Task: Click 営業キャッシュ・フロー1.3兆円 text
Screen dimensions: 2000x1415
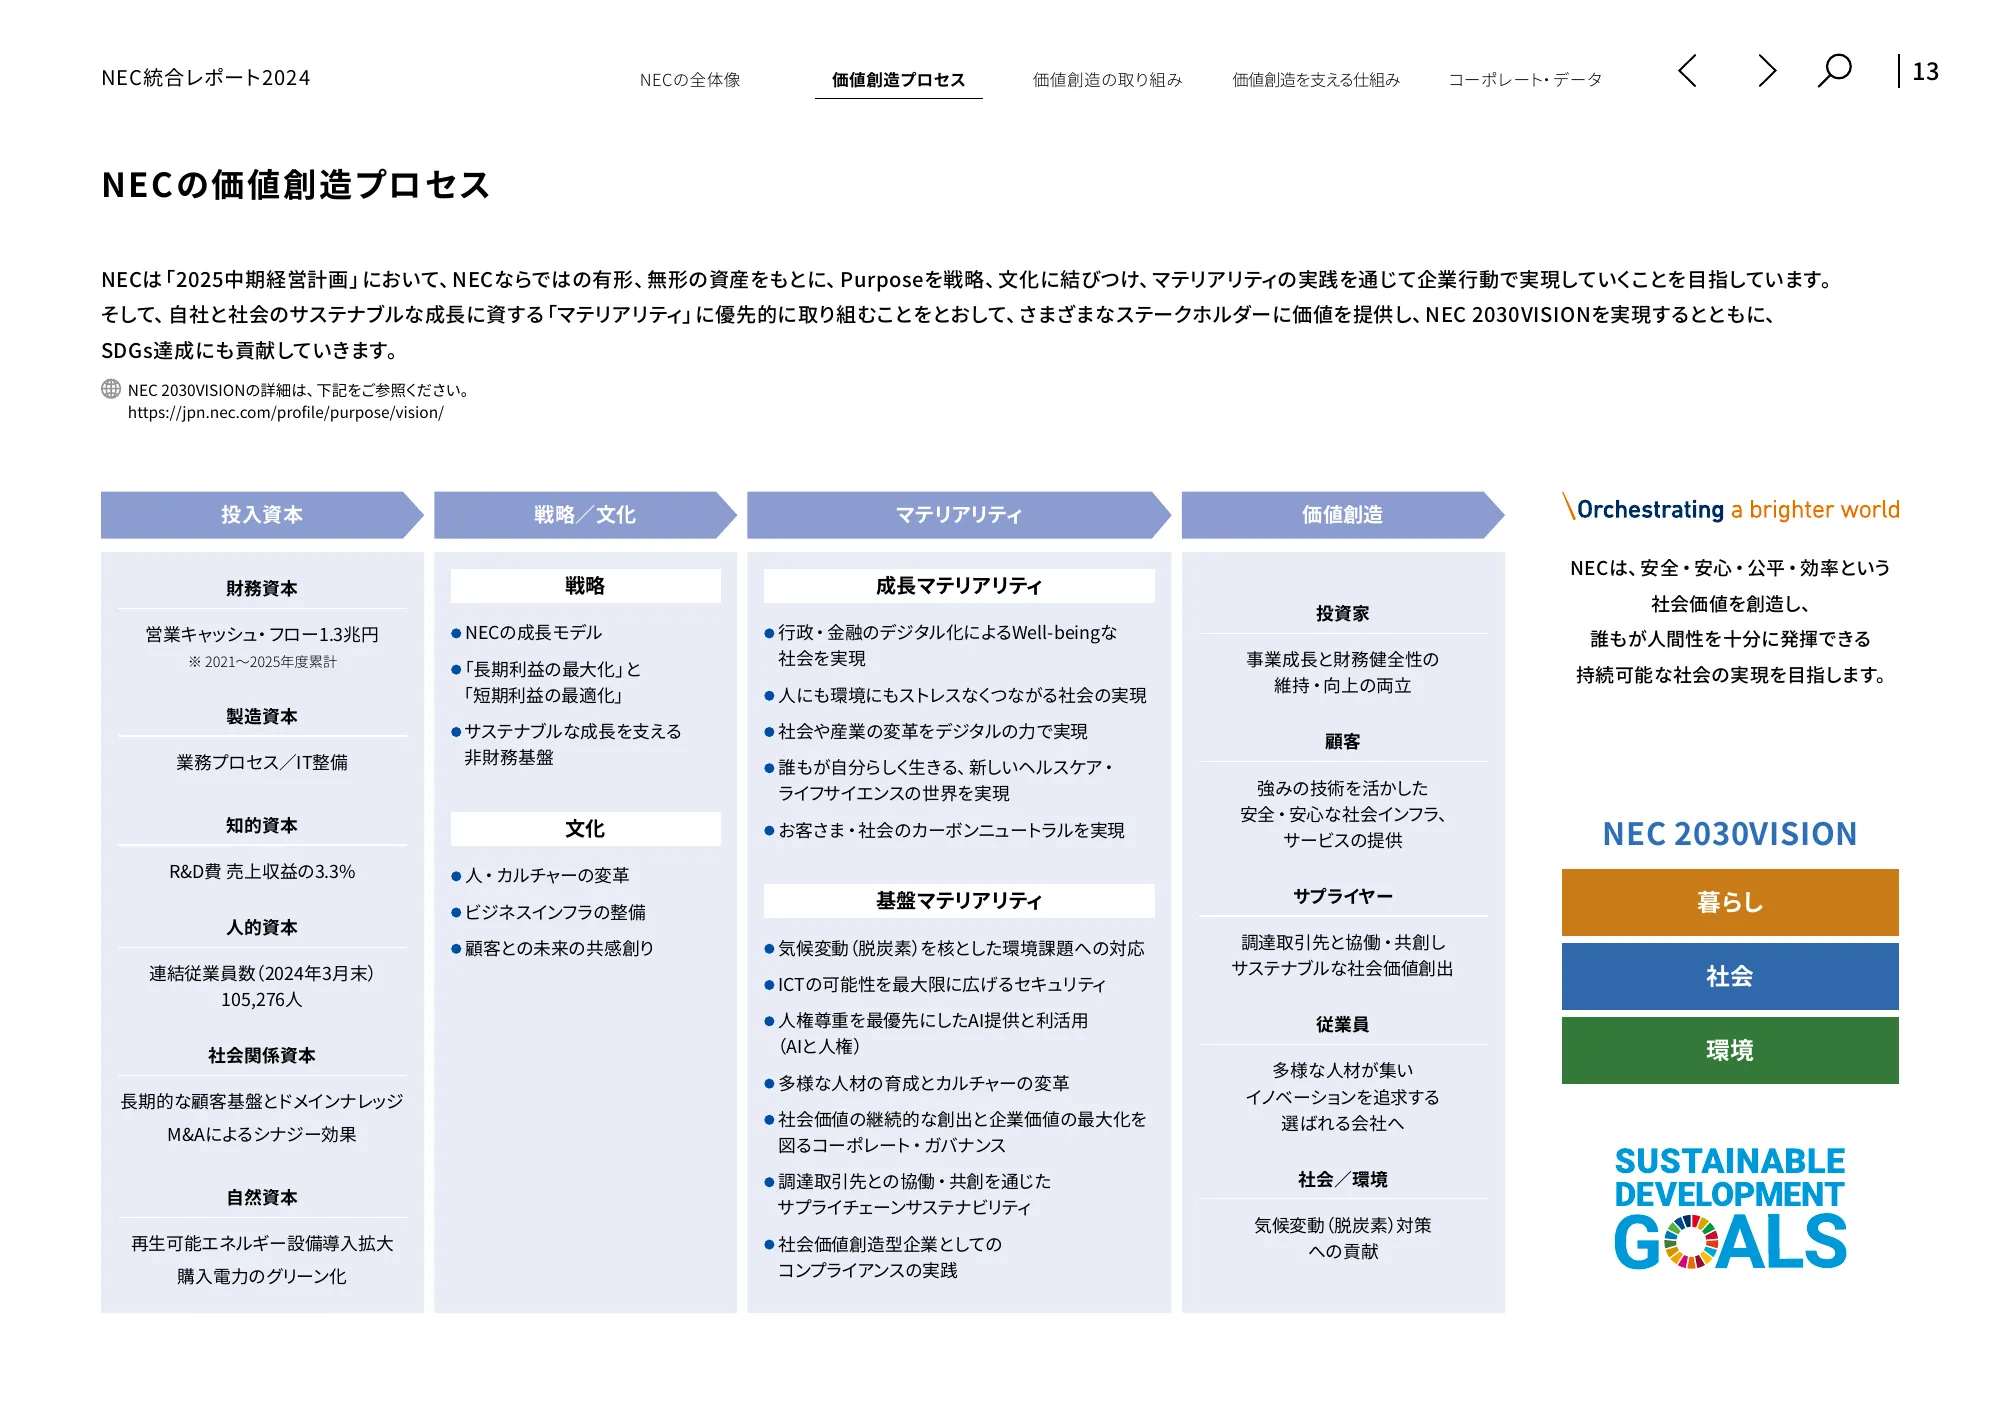Action: (x=262, y=634)
